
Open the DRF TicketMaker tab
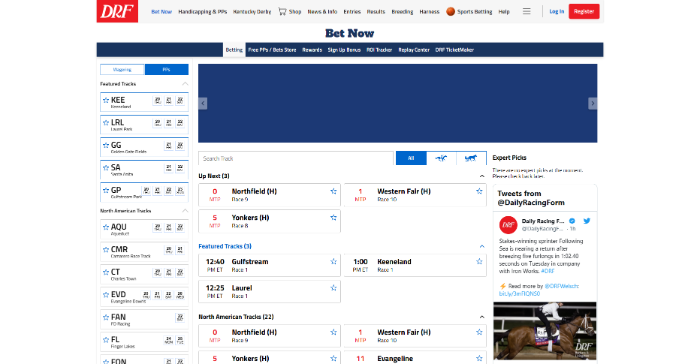454,50
